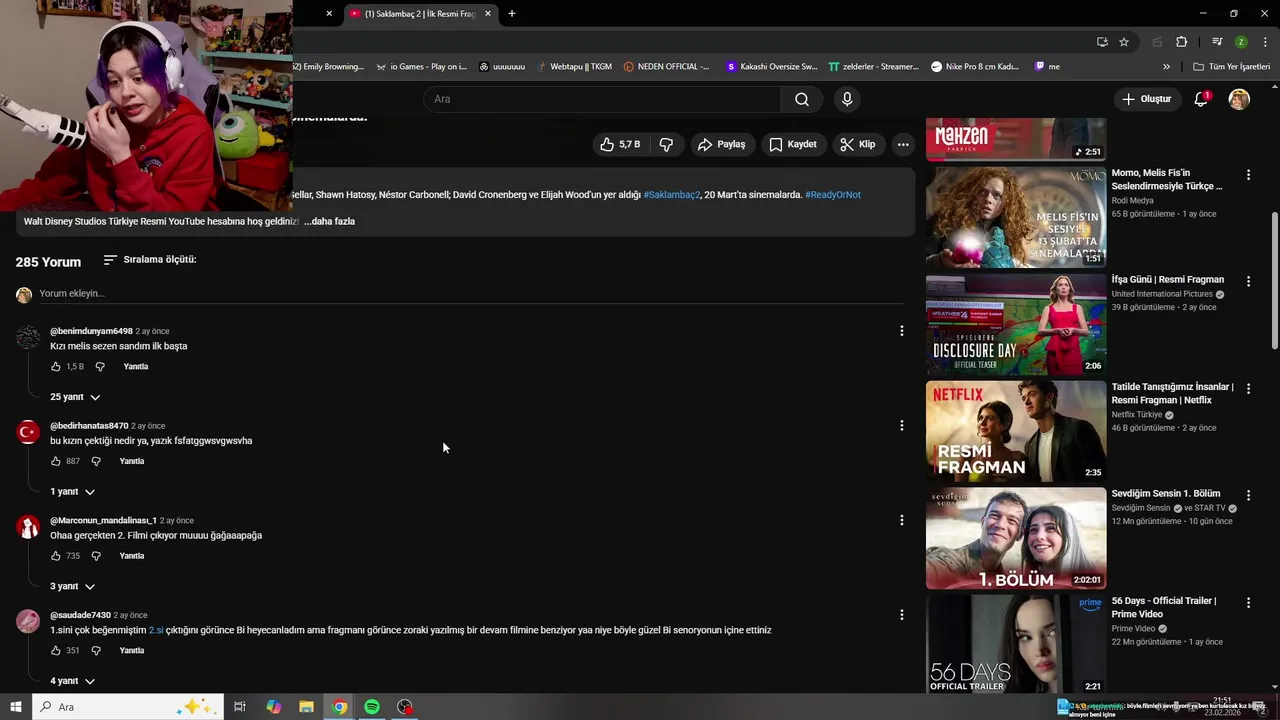Reply to @bedirhanatas8470's comment
This screenshot has width=1280, height=720.
[x=132, y=461]
